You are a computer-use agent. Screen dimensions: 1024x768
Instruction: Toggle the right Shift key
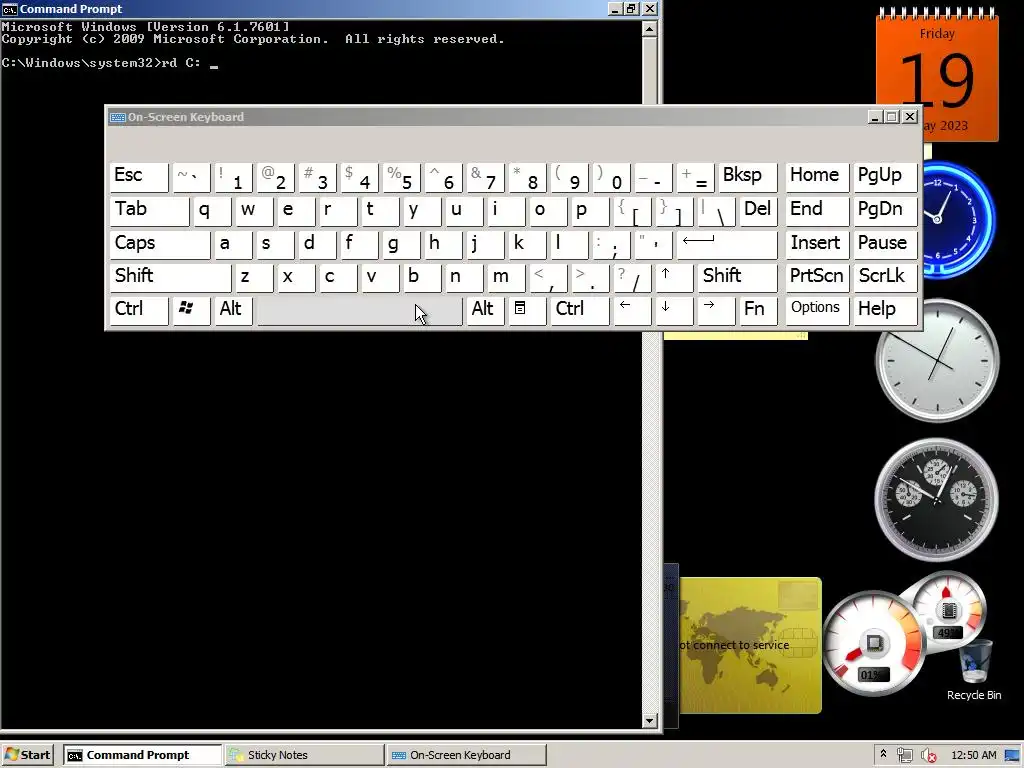(x=737, y=277)
